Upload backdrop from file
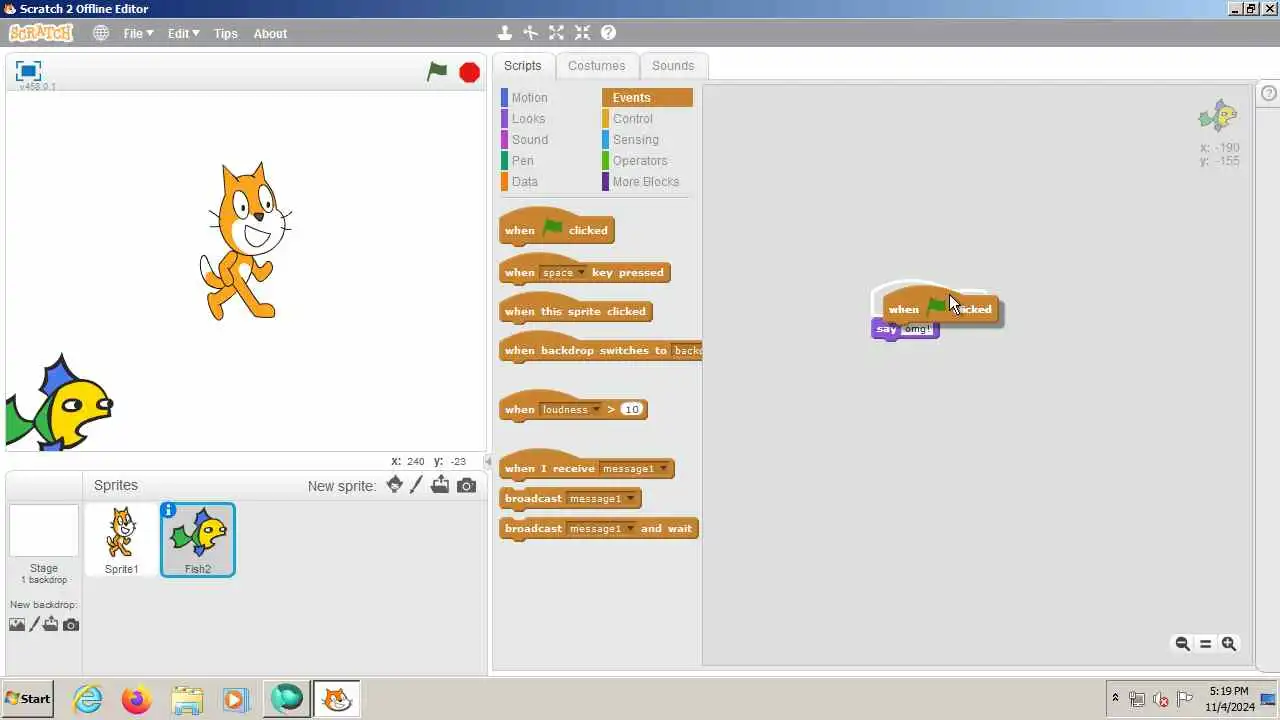The width and height of the screenshot is (1280, 720). tap(51, 624)
